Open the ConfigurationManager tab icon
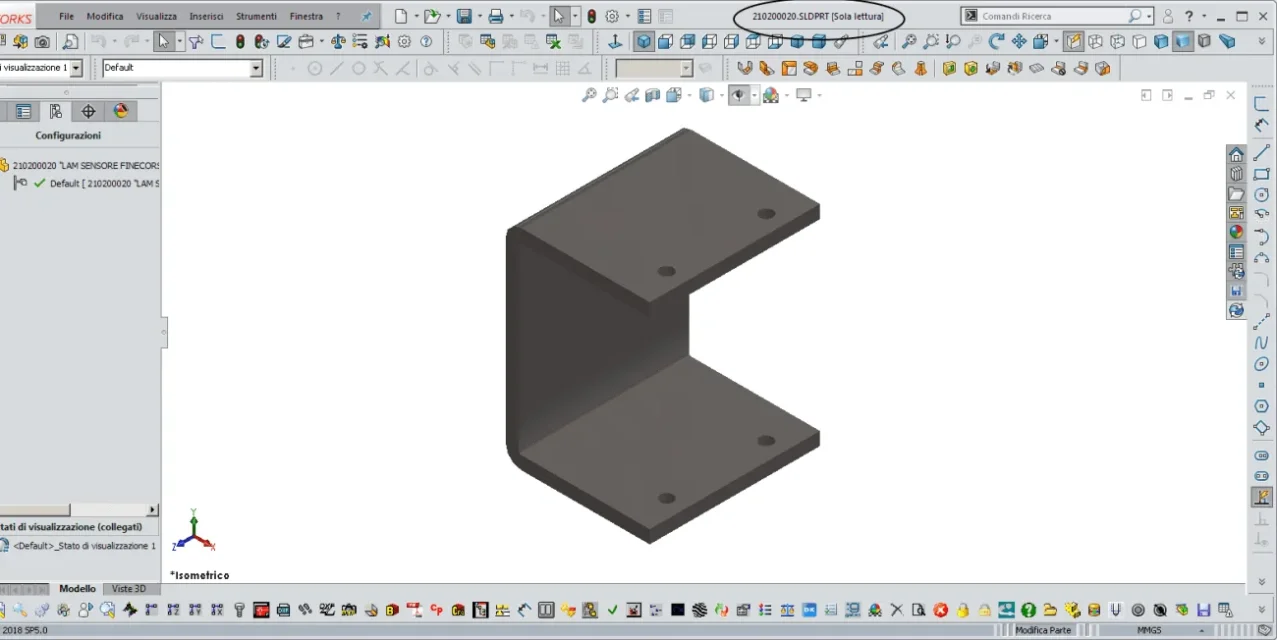Image resolution: width=1277 pixels, height=640 pixels. [x=56, y=111]
